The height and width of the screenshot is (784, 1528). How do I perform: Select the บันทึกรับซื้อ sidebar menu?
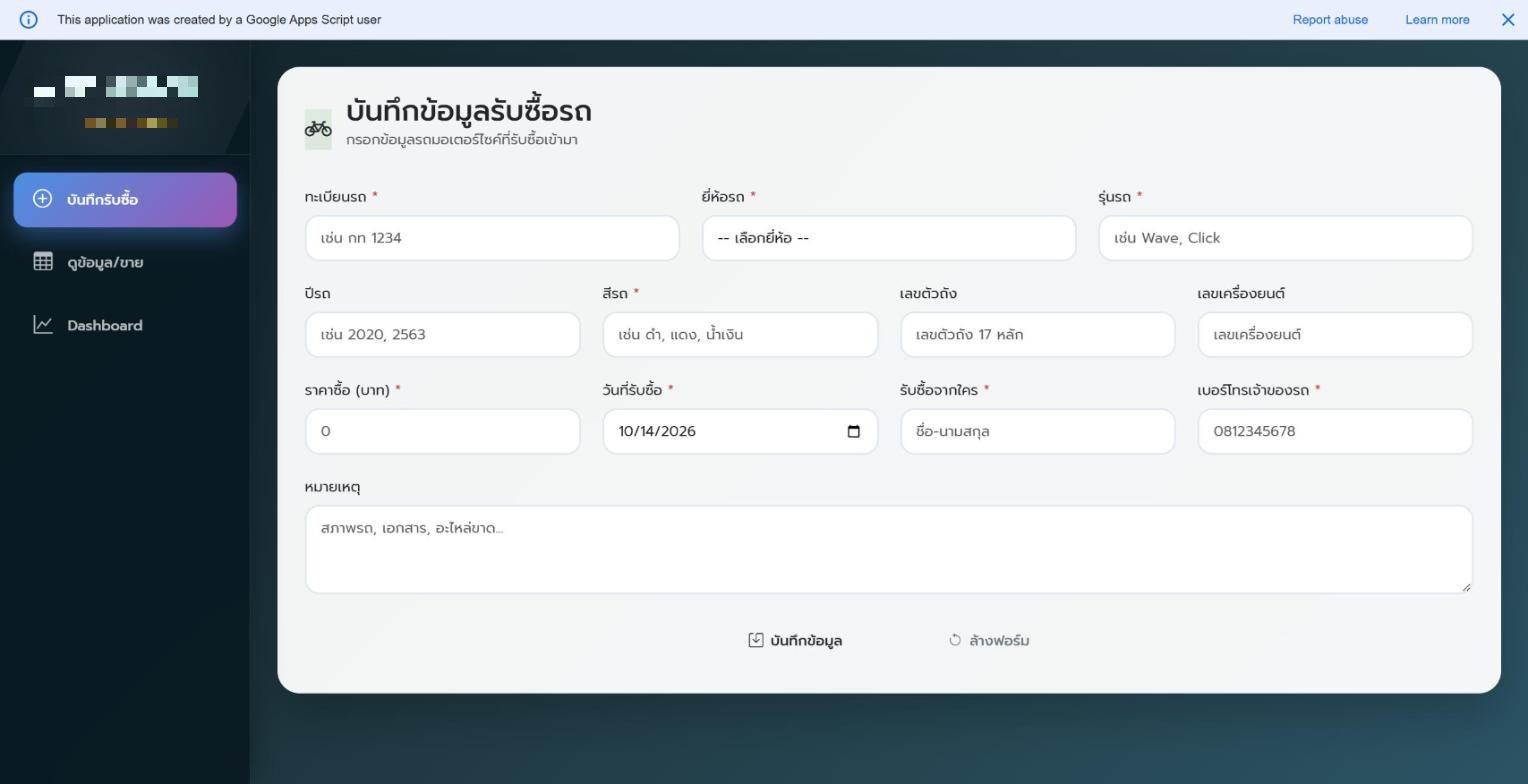pyautogui.click(x=125, y=199)
